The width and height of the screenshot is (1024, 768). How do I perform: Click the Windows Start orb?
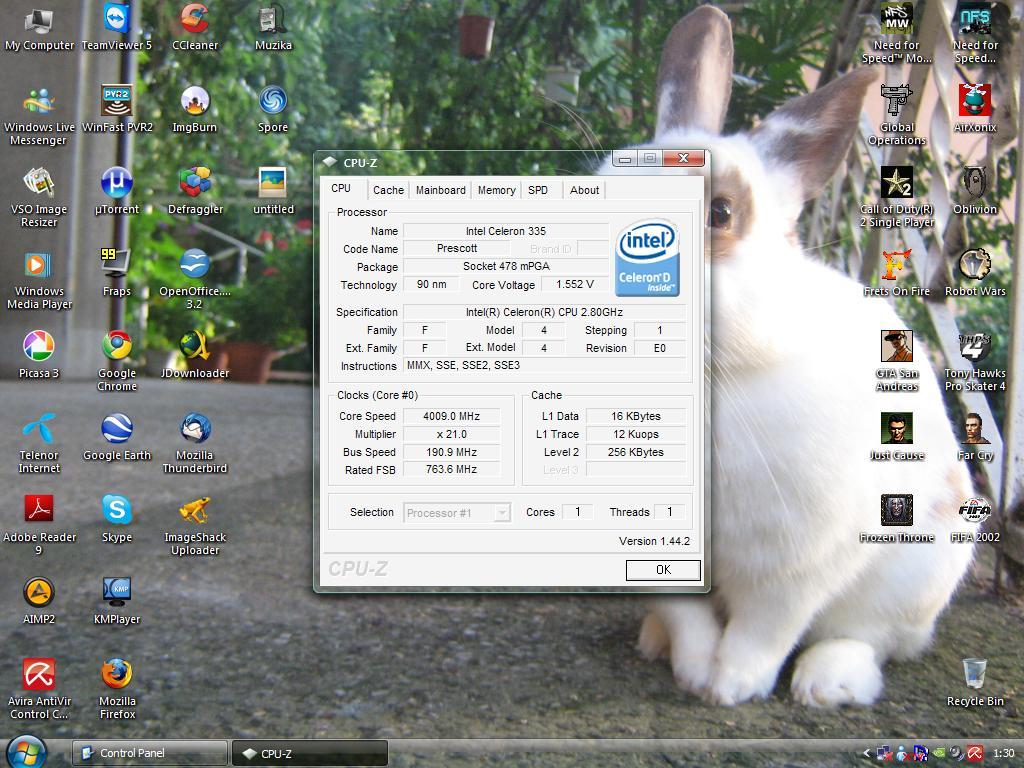coord(26,752)
